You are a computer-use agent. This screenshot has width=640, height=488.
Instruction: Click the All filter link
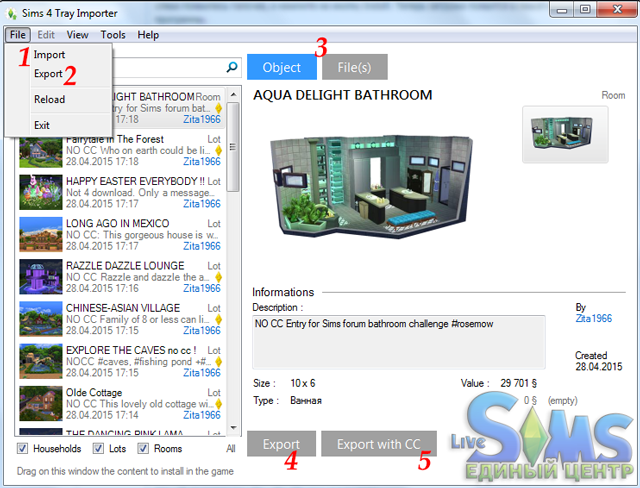point(231,449)
